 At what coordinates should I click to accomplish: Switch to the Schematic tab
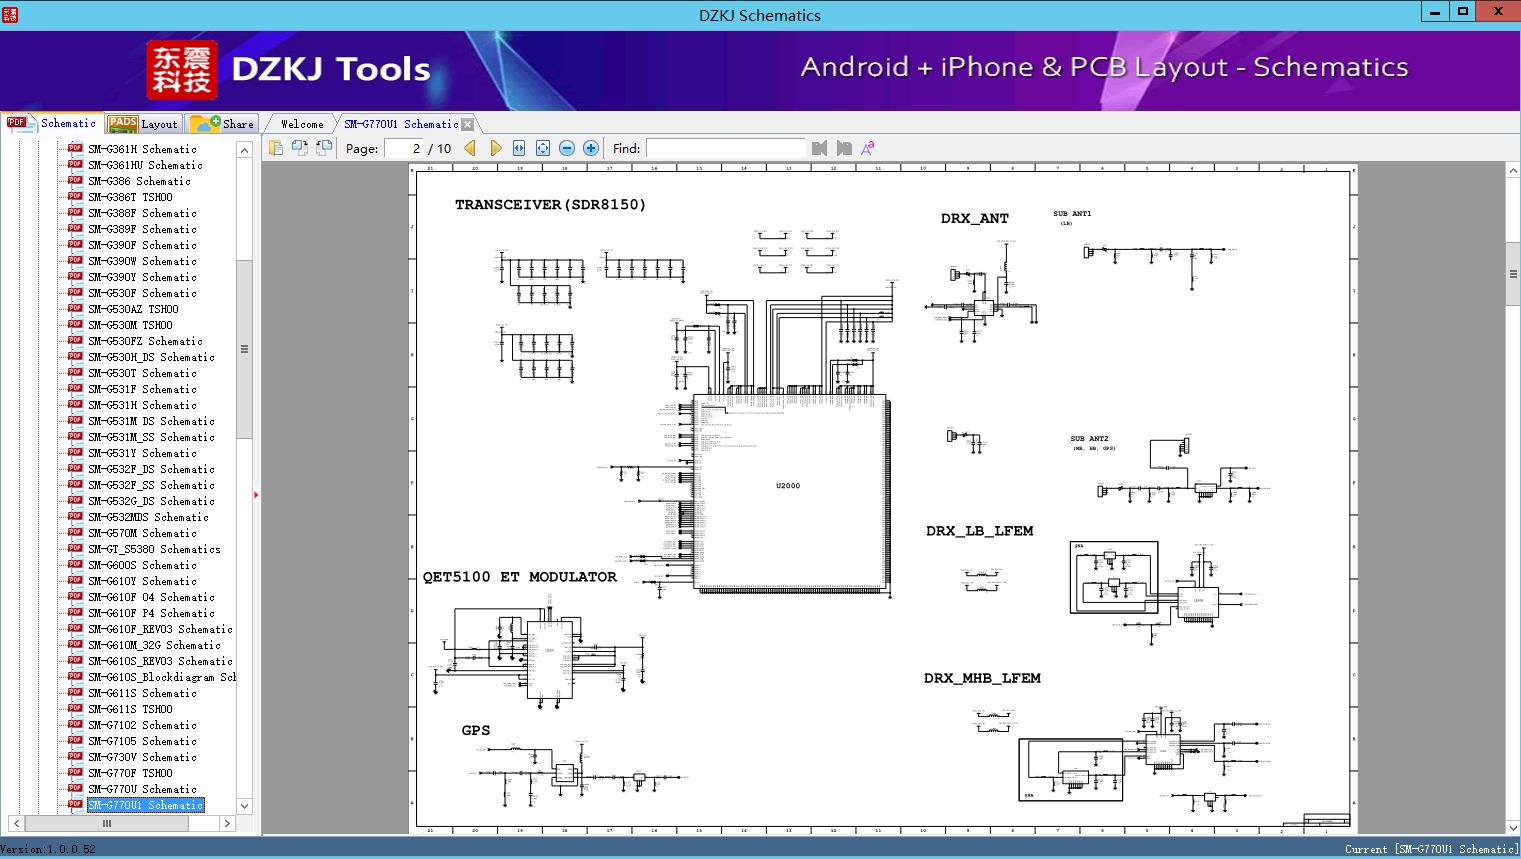click(52, 123)
